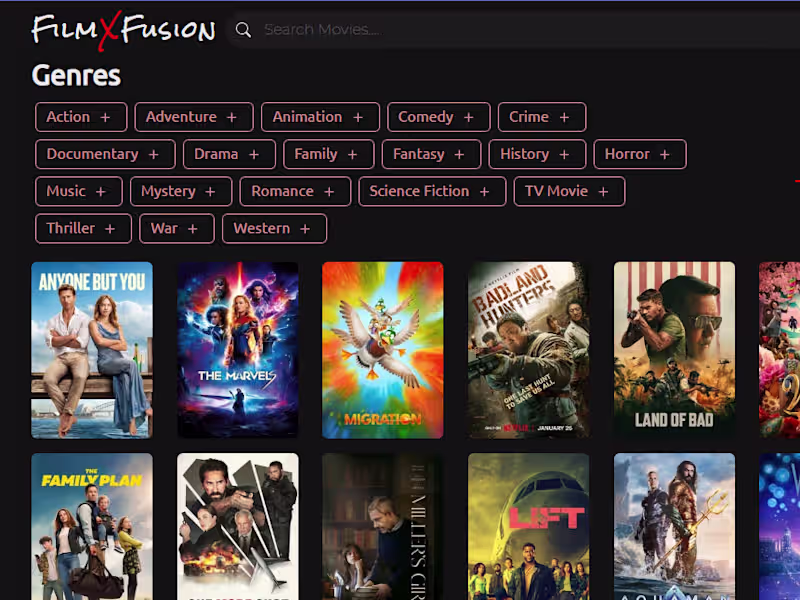800x600 pixels.
Task: Toggle the Comedy genre filter
Action: pos(439,117)
